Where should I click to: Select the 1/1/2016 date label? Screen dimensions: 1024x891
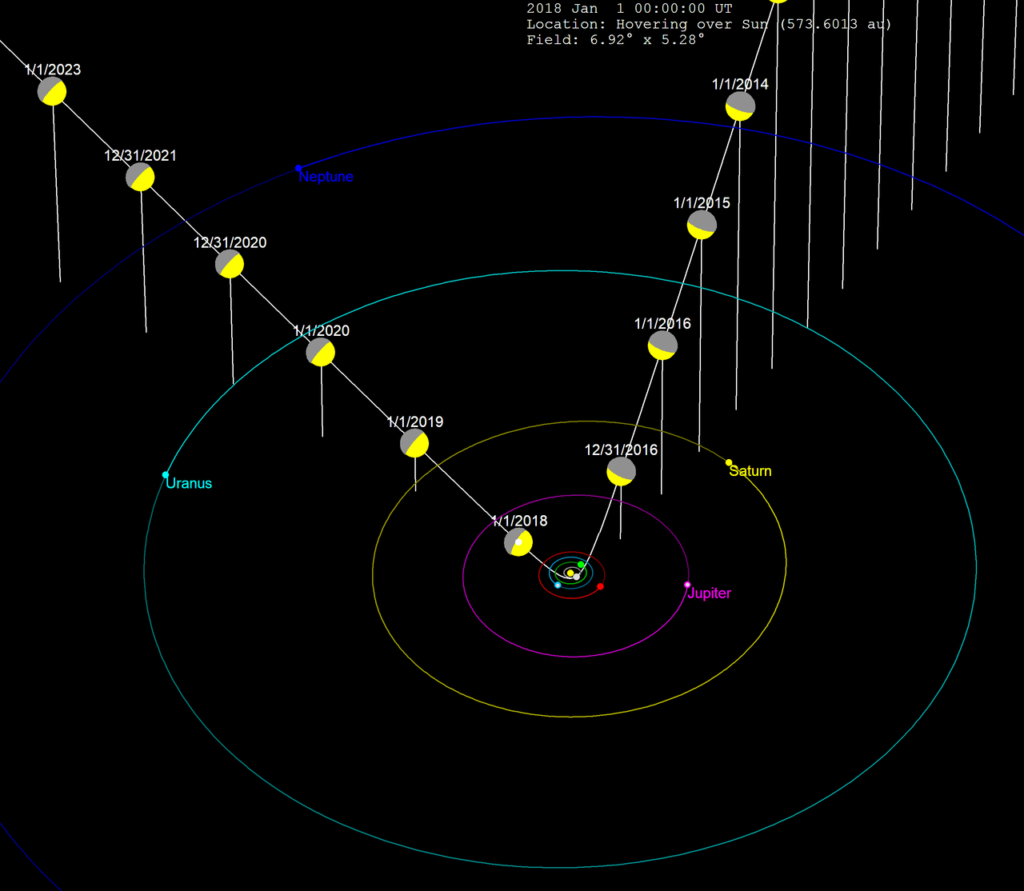click(x=665, y=323)
